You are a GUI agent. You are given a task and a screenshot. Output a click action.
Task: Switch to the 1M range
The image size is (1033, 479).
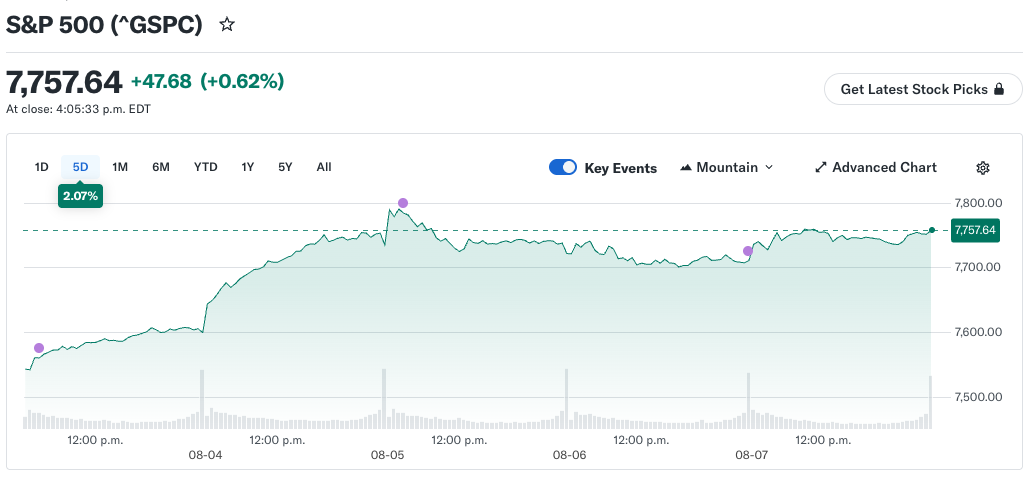120,167
